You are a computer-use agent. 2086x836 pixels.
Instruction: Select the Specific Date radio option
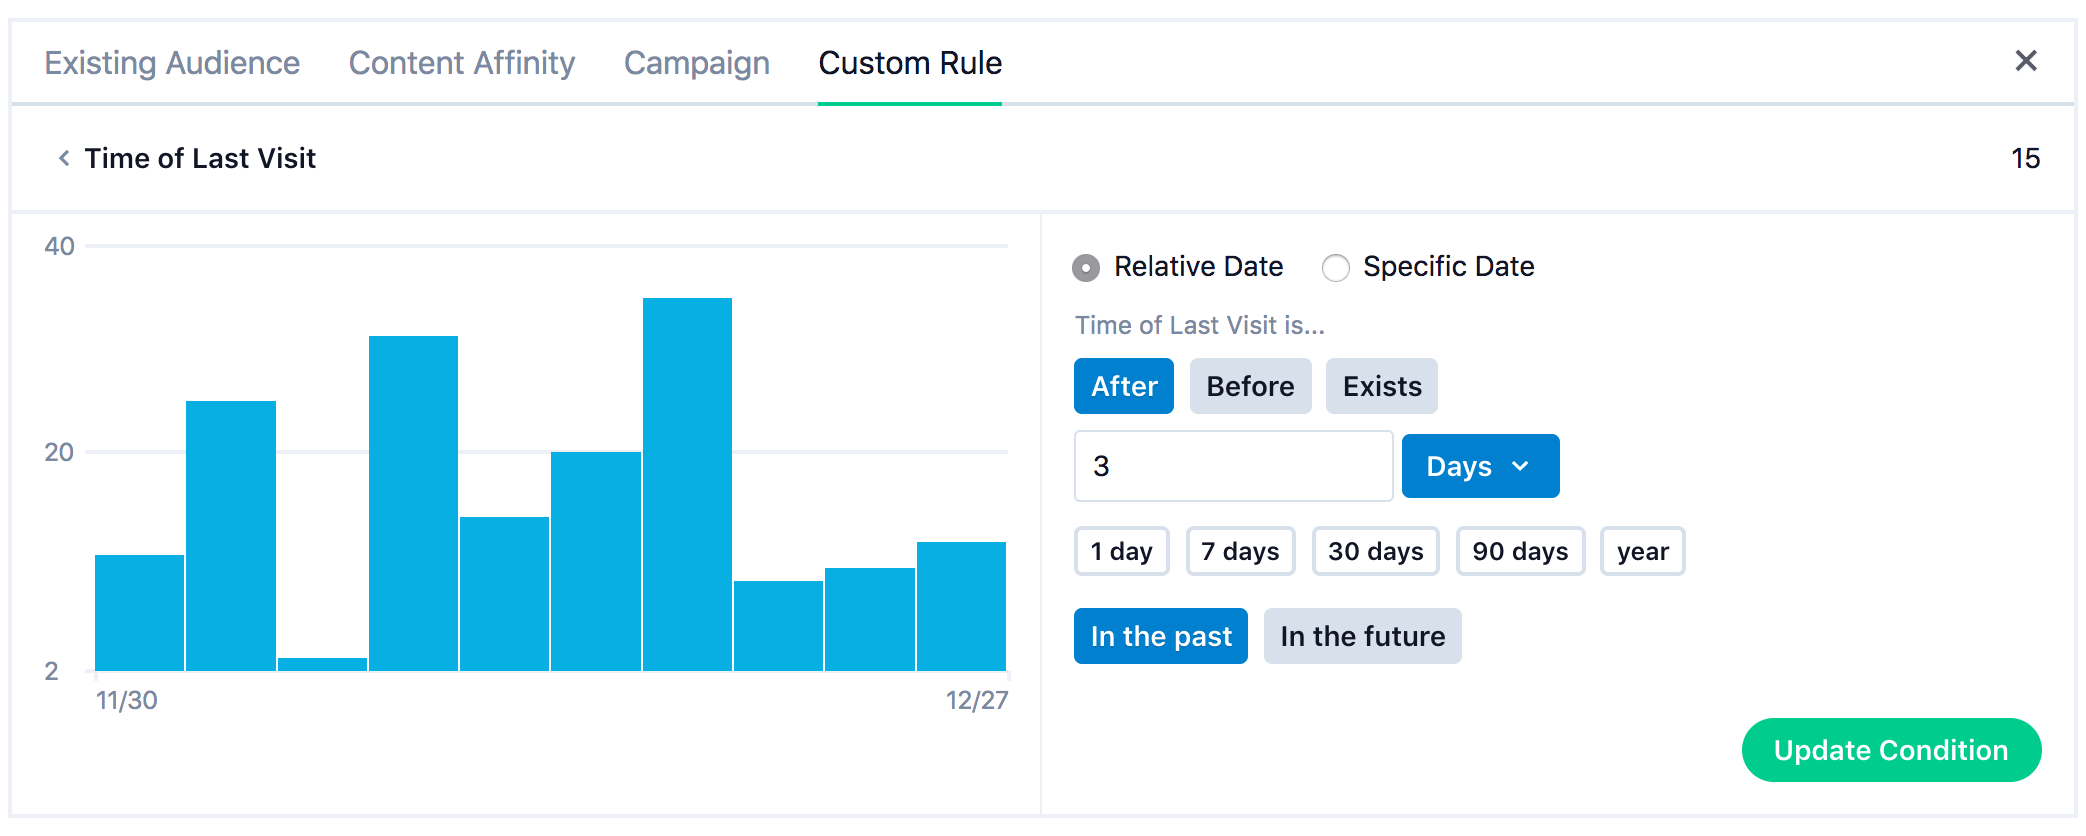click(1335, 267)
